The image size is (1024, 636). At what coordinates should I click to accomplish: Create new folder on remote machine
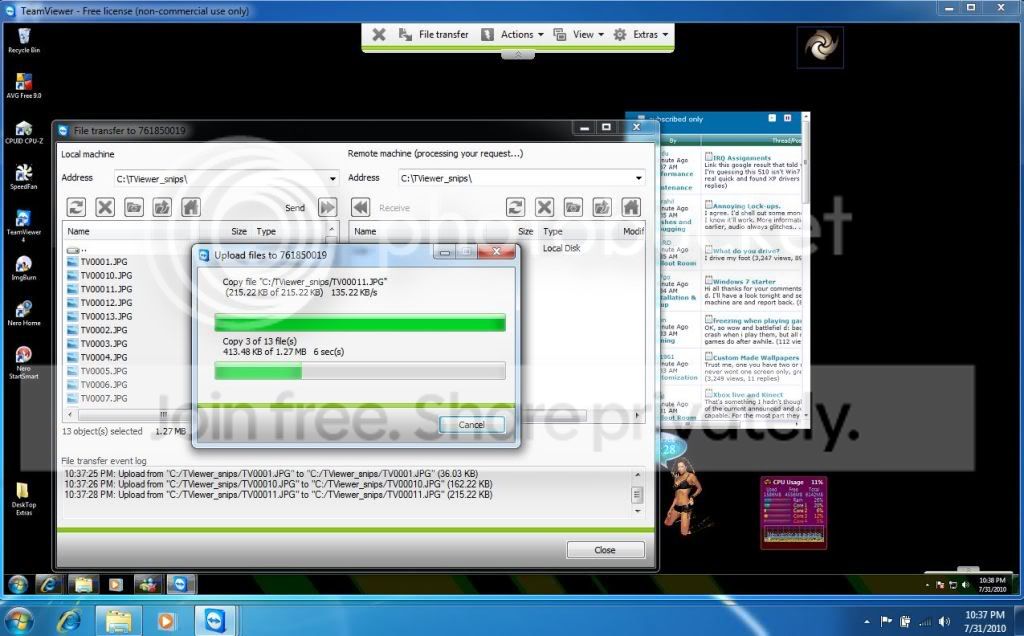point(573,208)
